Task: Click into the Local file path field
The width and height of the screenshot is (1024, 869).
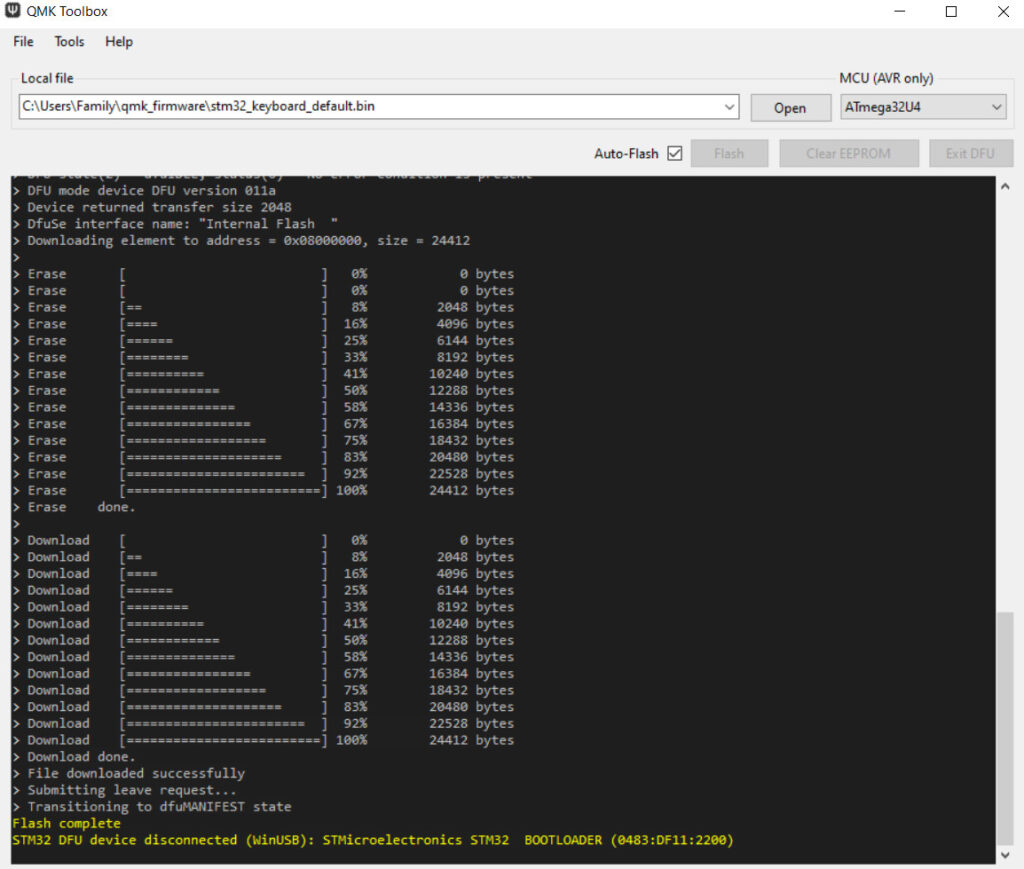Action: click(370, 106)
